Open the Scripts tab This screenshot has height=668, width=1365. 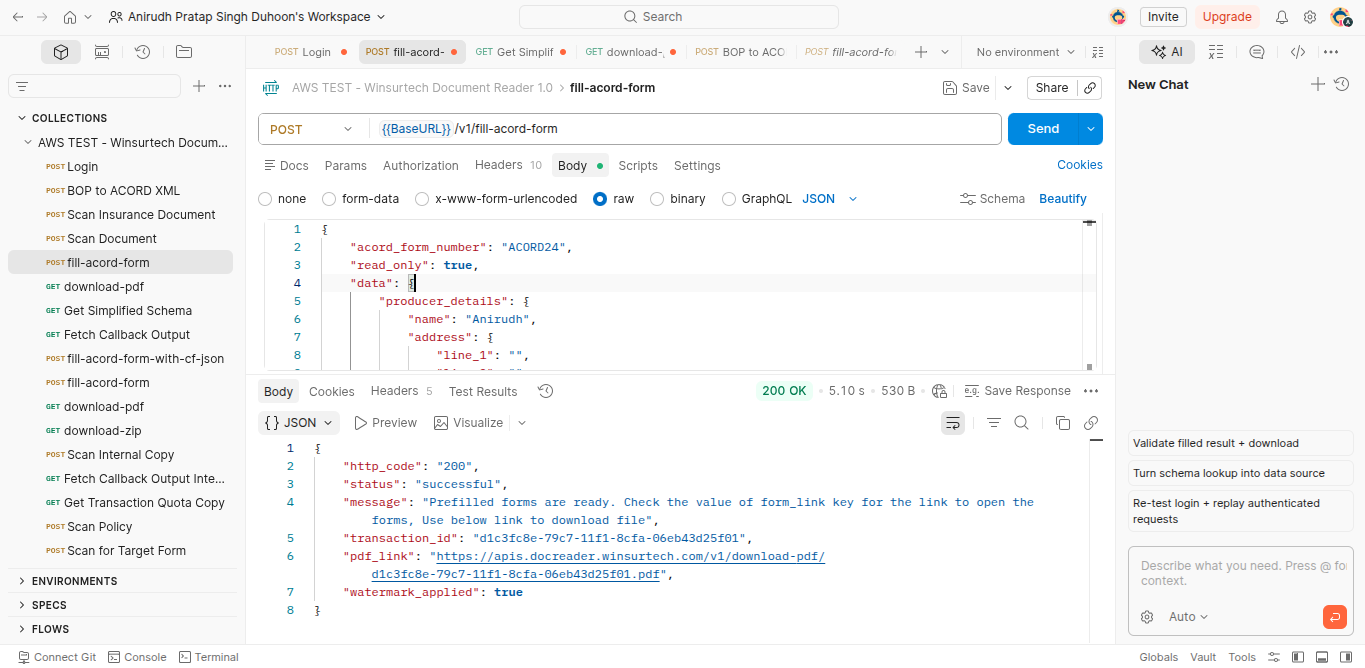[638, 166]
